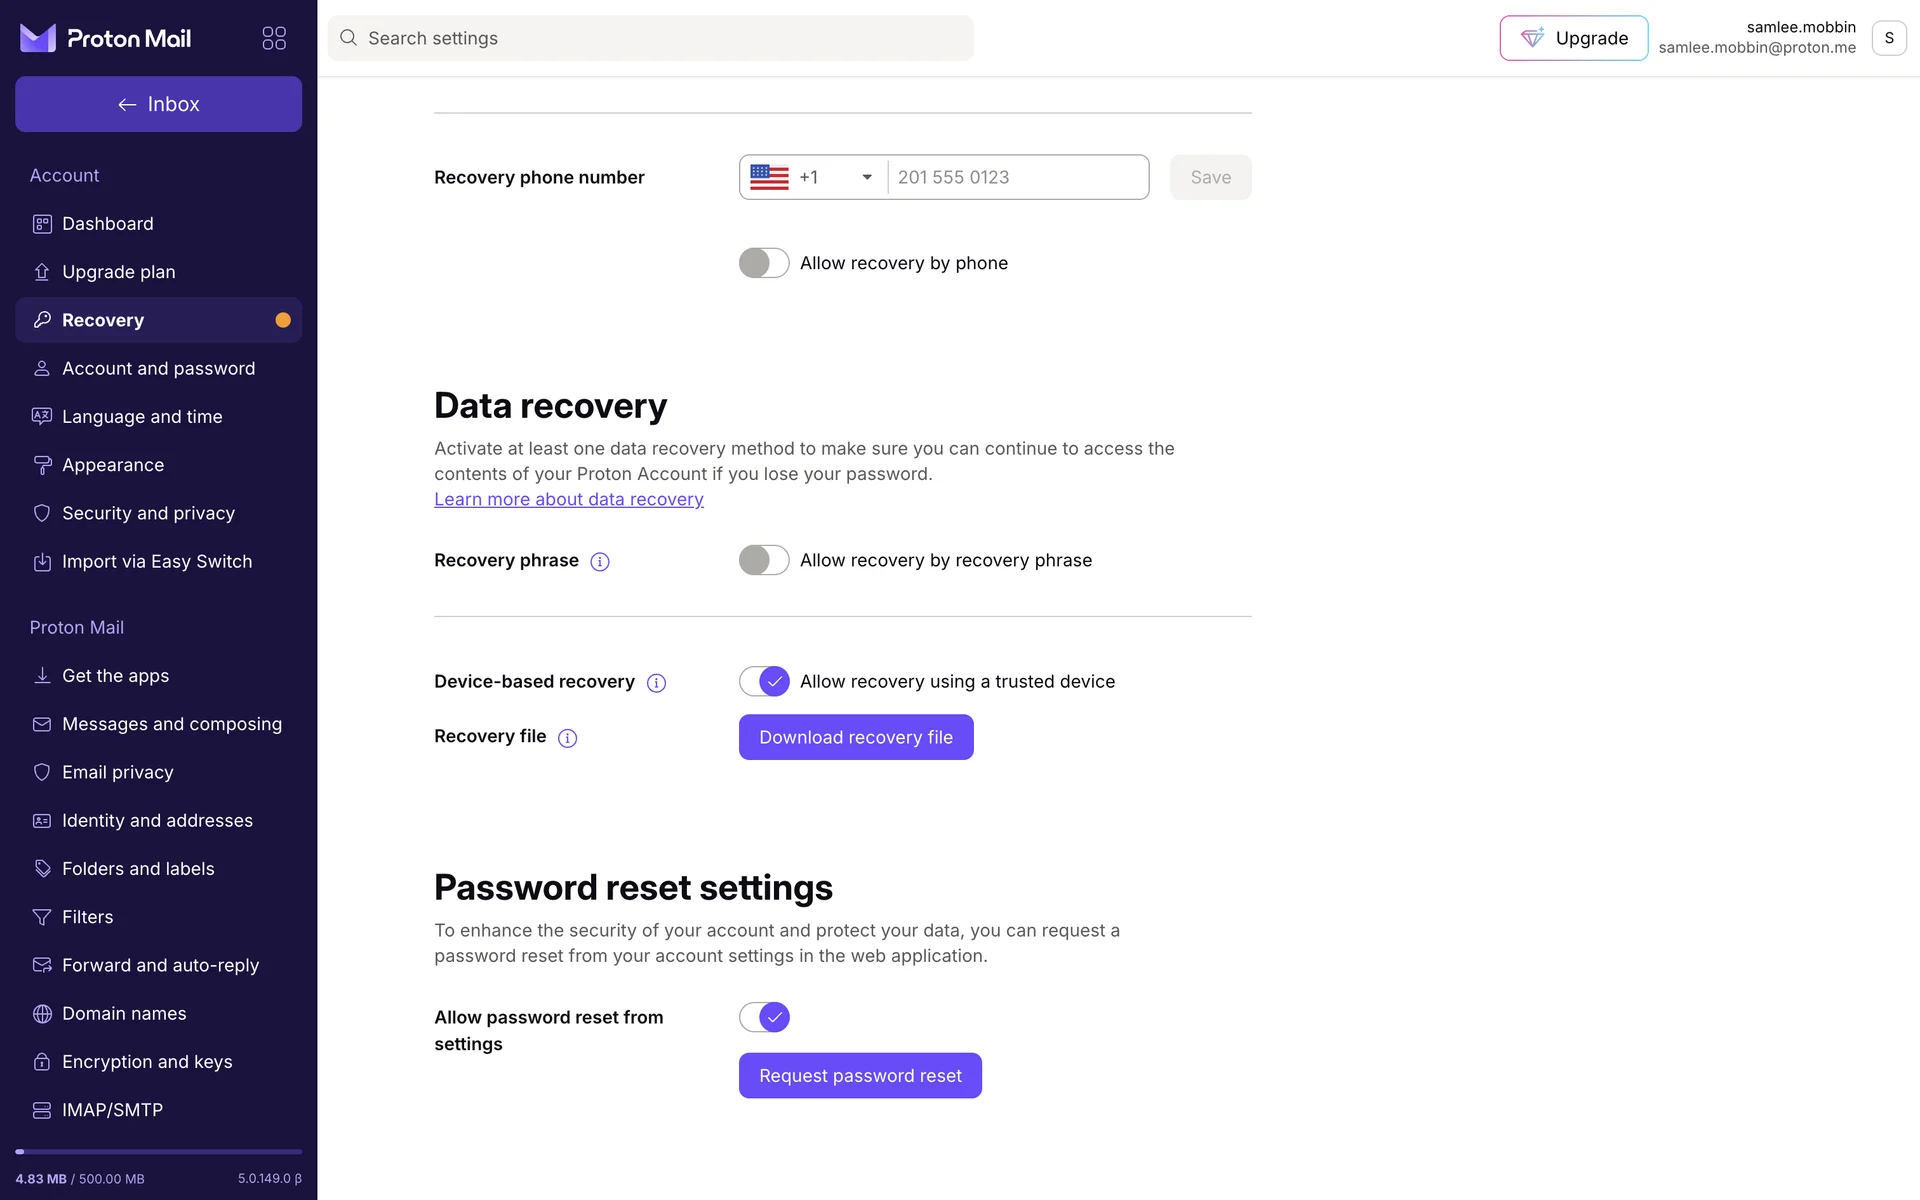Click Download recovery file button
This screenshot has width=1920, height=1200.
coord(856,737)
